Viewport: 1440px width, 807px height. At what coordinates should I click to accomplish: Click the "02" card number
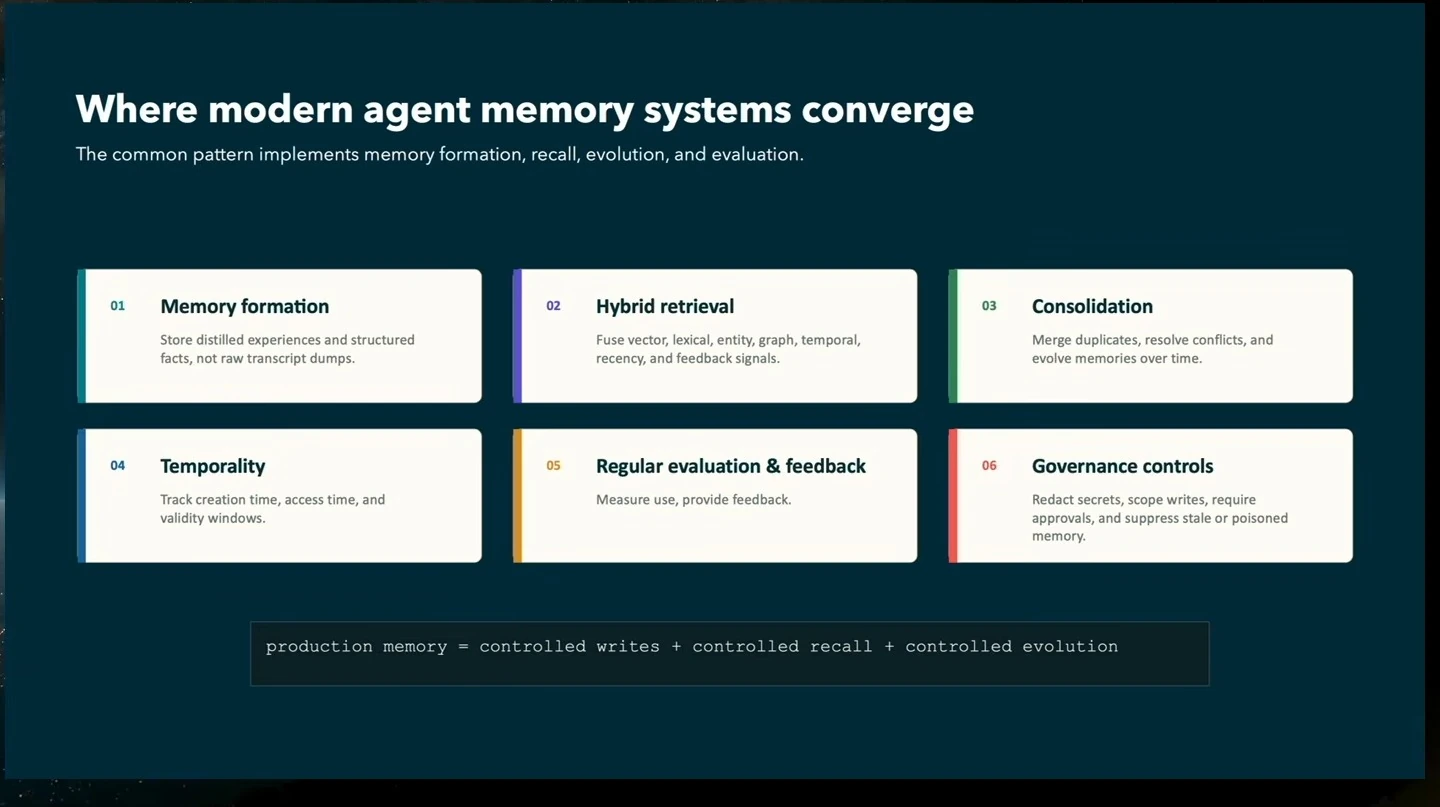pos(554,306)
